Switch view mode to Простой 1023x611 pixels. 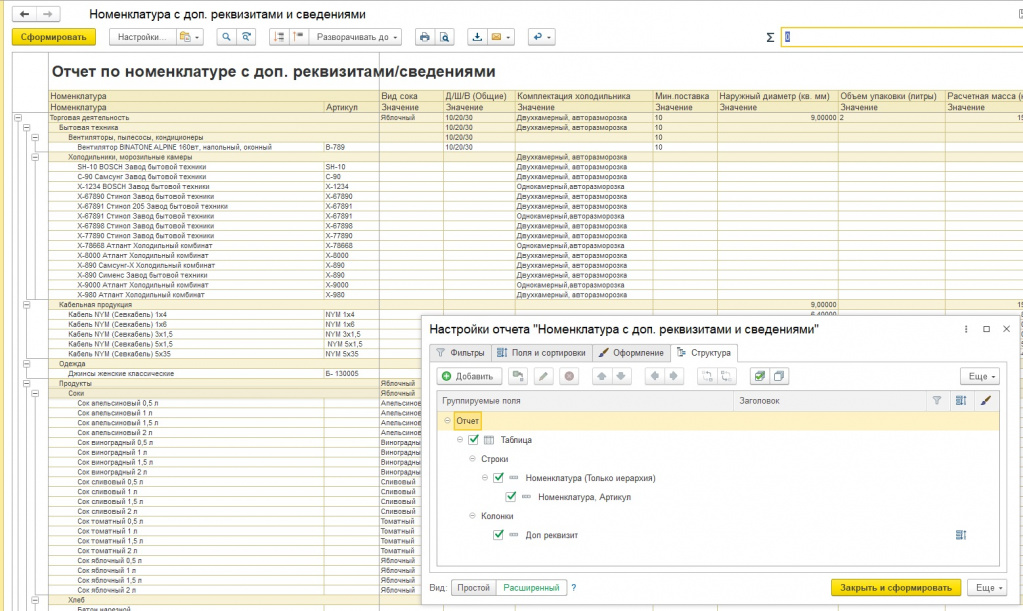tap(473, 588)
